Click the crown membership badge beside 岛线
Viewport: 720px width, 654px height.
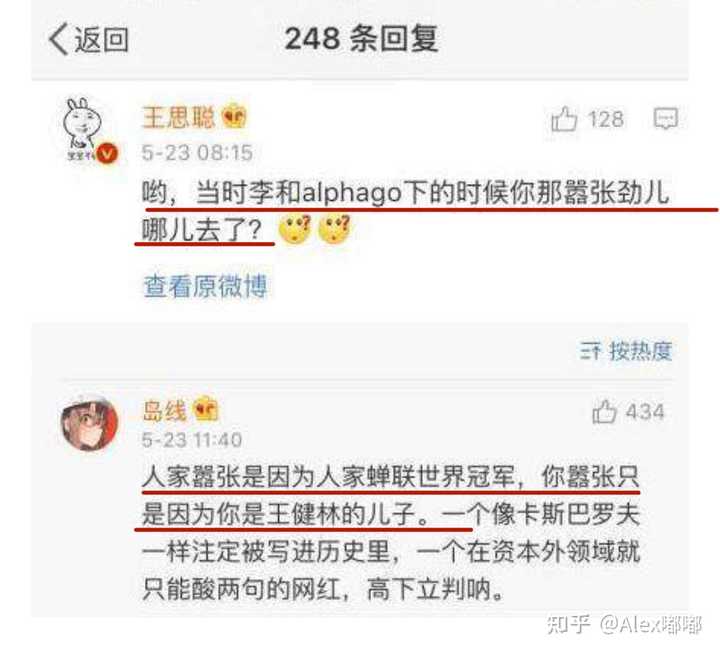coord(205,409)
